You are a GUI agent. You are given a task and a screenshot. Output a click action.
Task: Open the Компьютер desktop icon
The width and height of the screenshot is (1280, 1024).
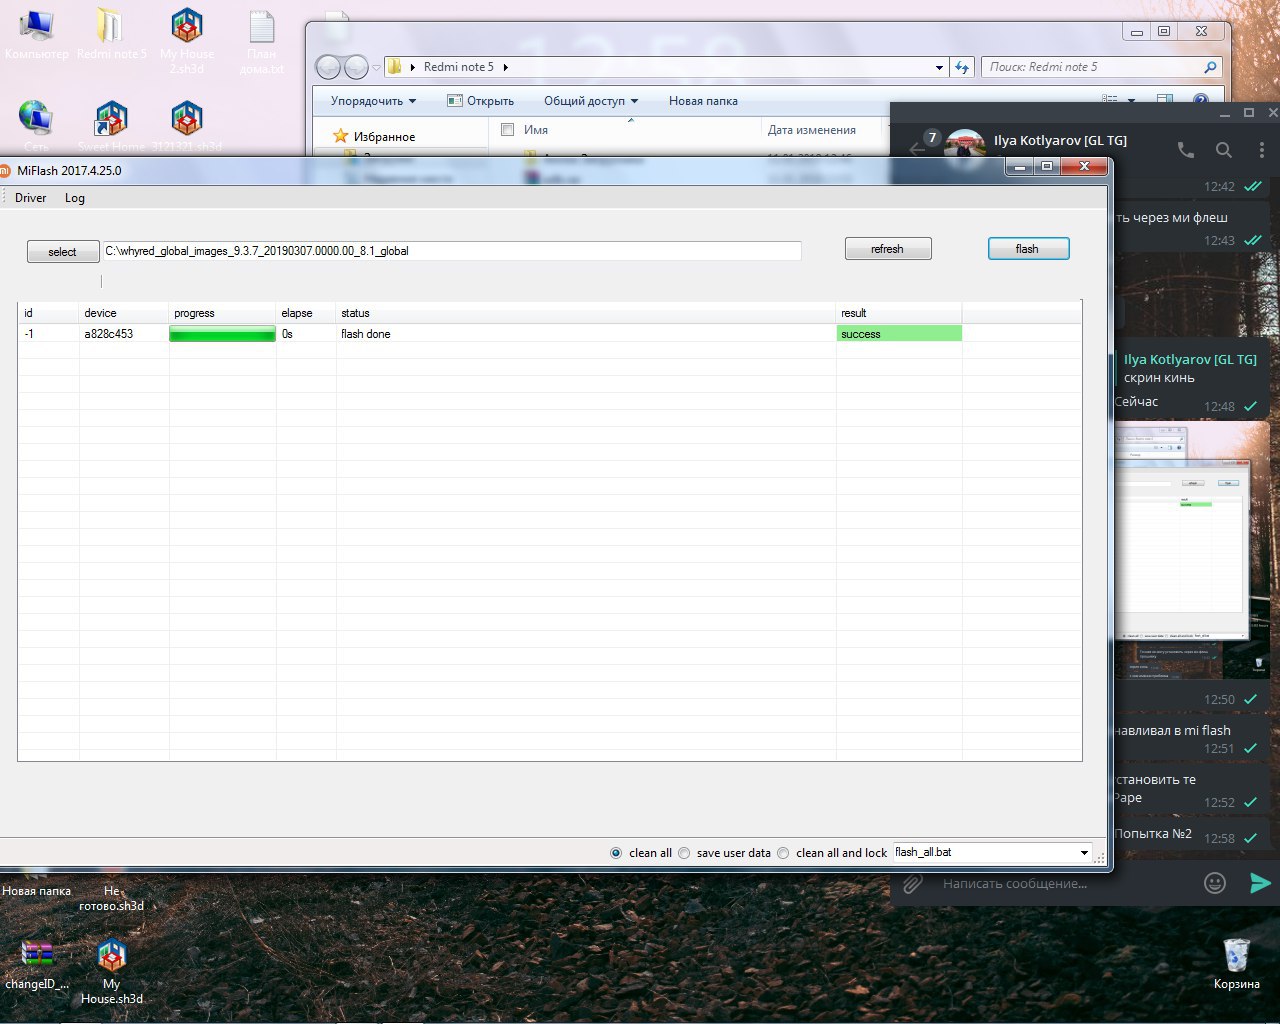37,34
